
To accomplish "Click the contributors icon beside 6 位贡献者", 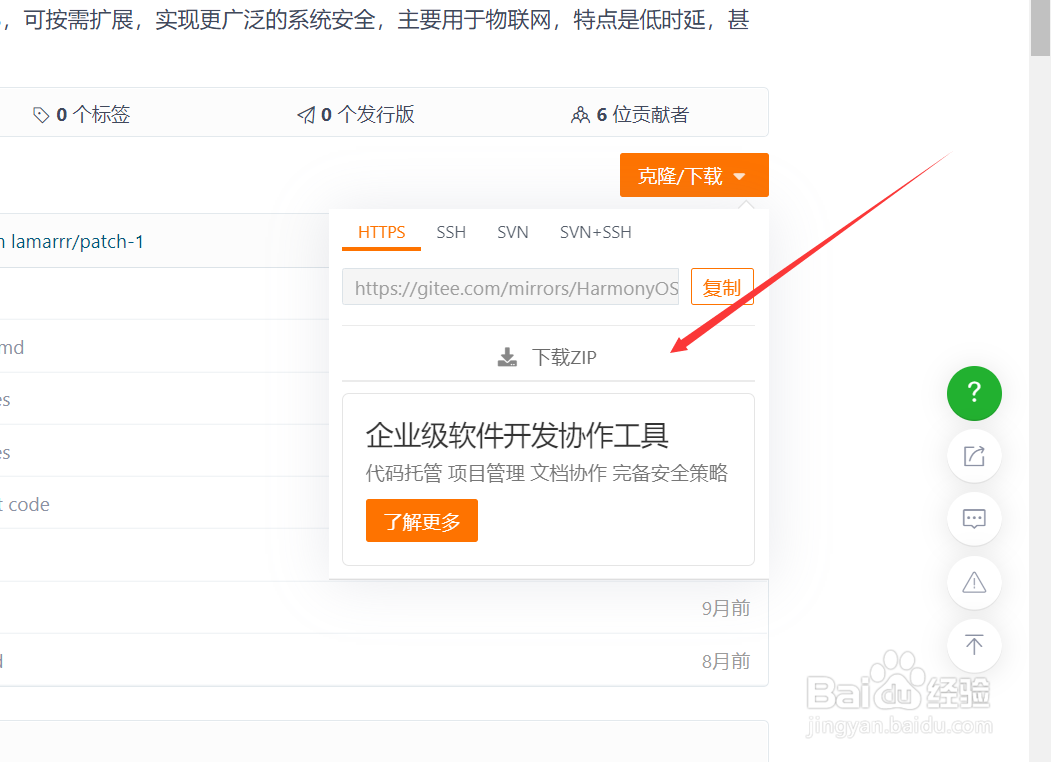I will click(x=581, y=114).
